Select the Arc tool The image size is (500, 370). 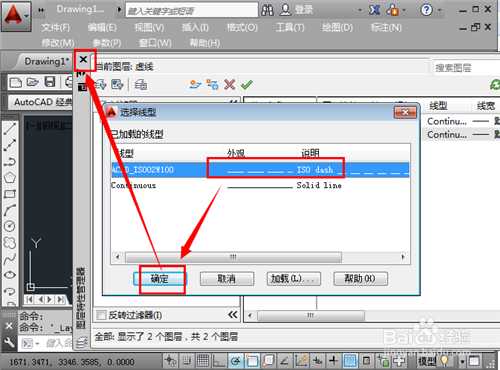click(10, 210)
